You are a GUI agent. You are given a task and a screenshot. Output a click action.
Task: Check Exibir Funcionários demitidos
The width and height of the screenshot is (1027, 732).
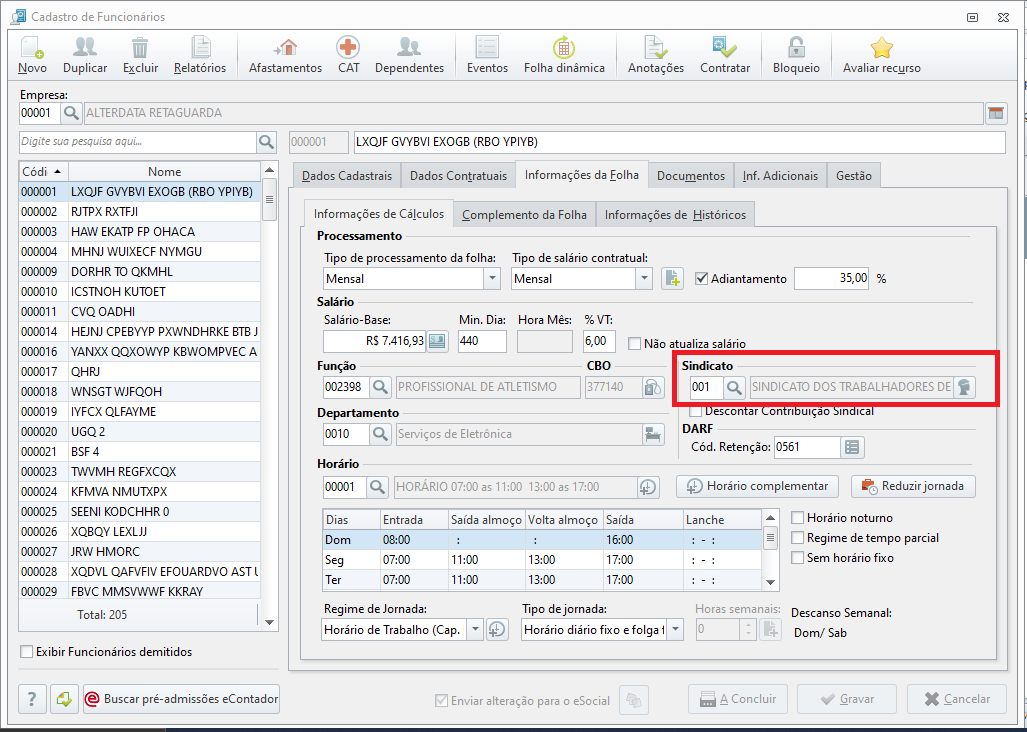(x=27, y=652)
